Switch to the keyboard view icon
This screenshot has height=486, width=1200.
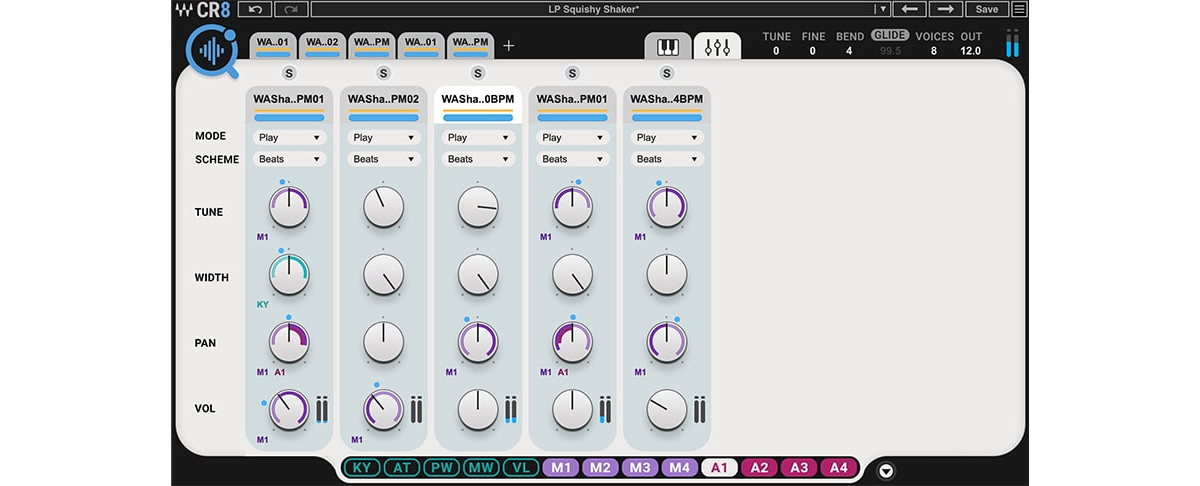coord(668,47)
